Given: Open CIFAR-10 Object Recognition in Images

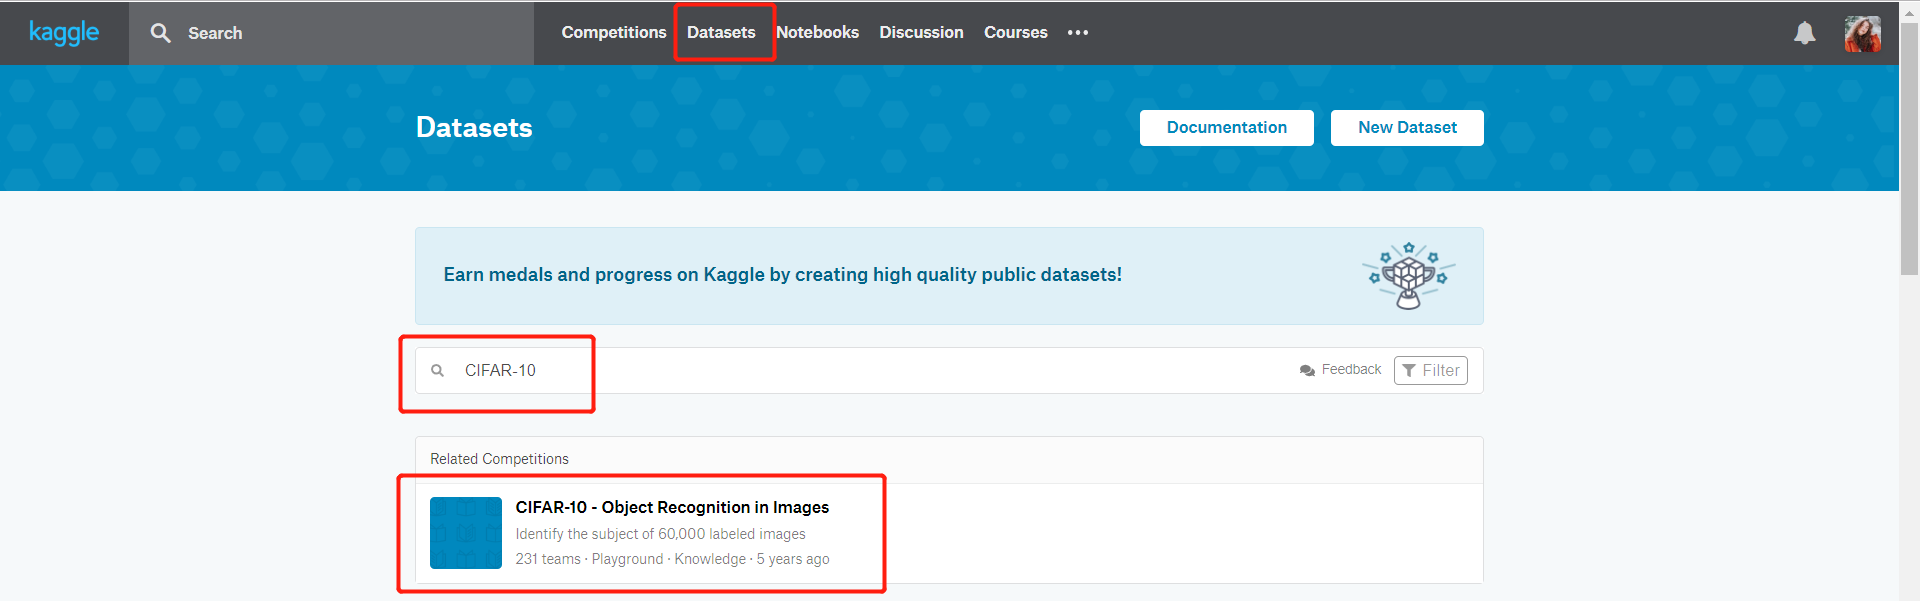Looking at the screenshot, I should [x=672, y=507].
